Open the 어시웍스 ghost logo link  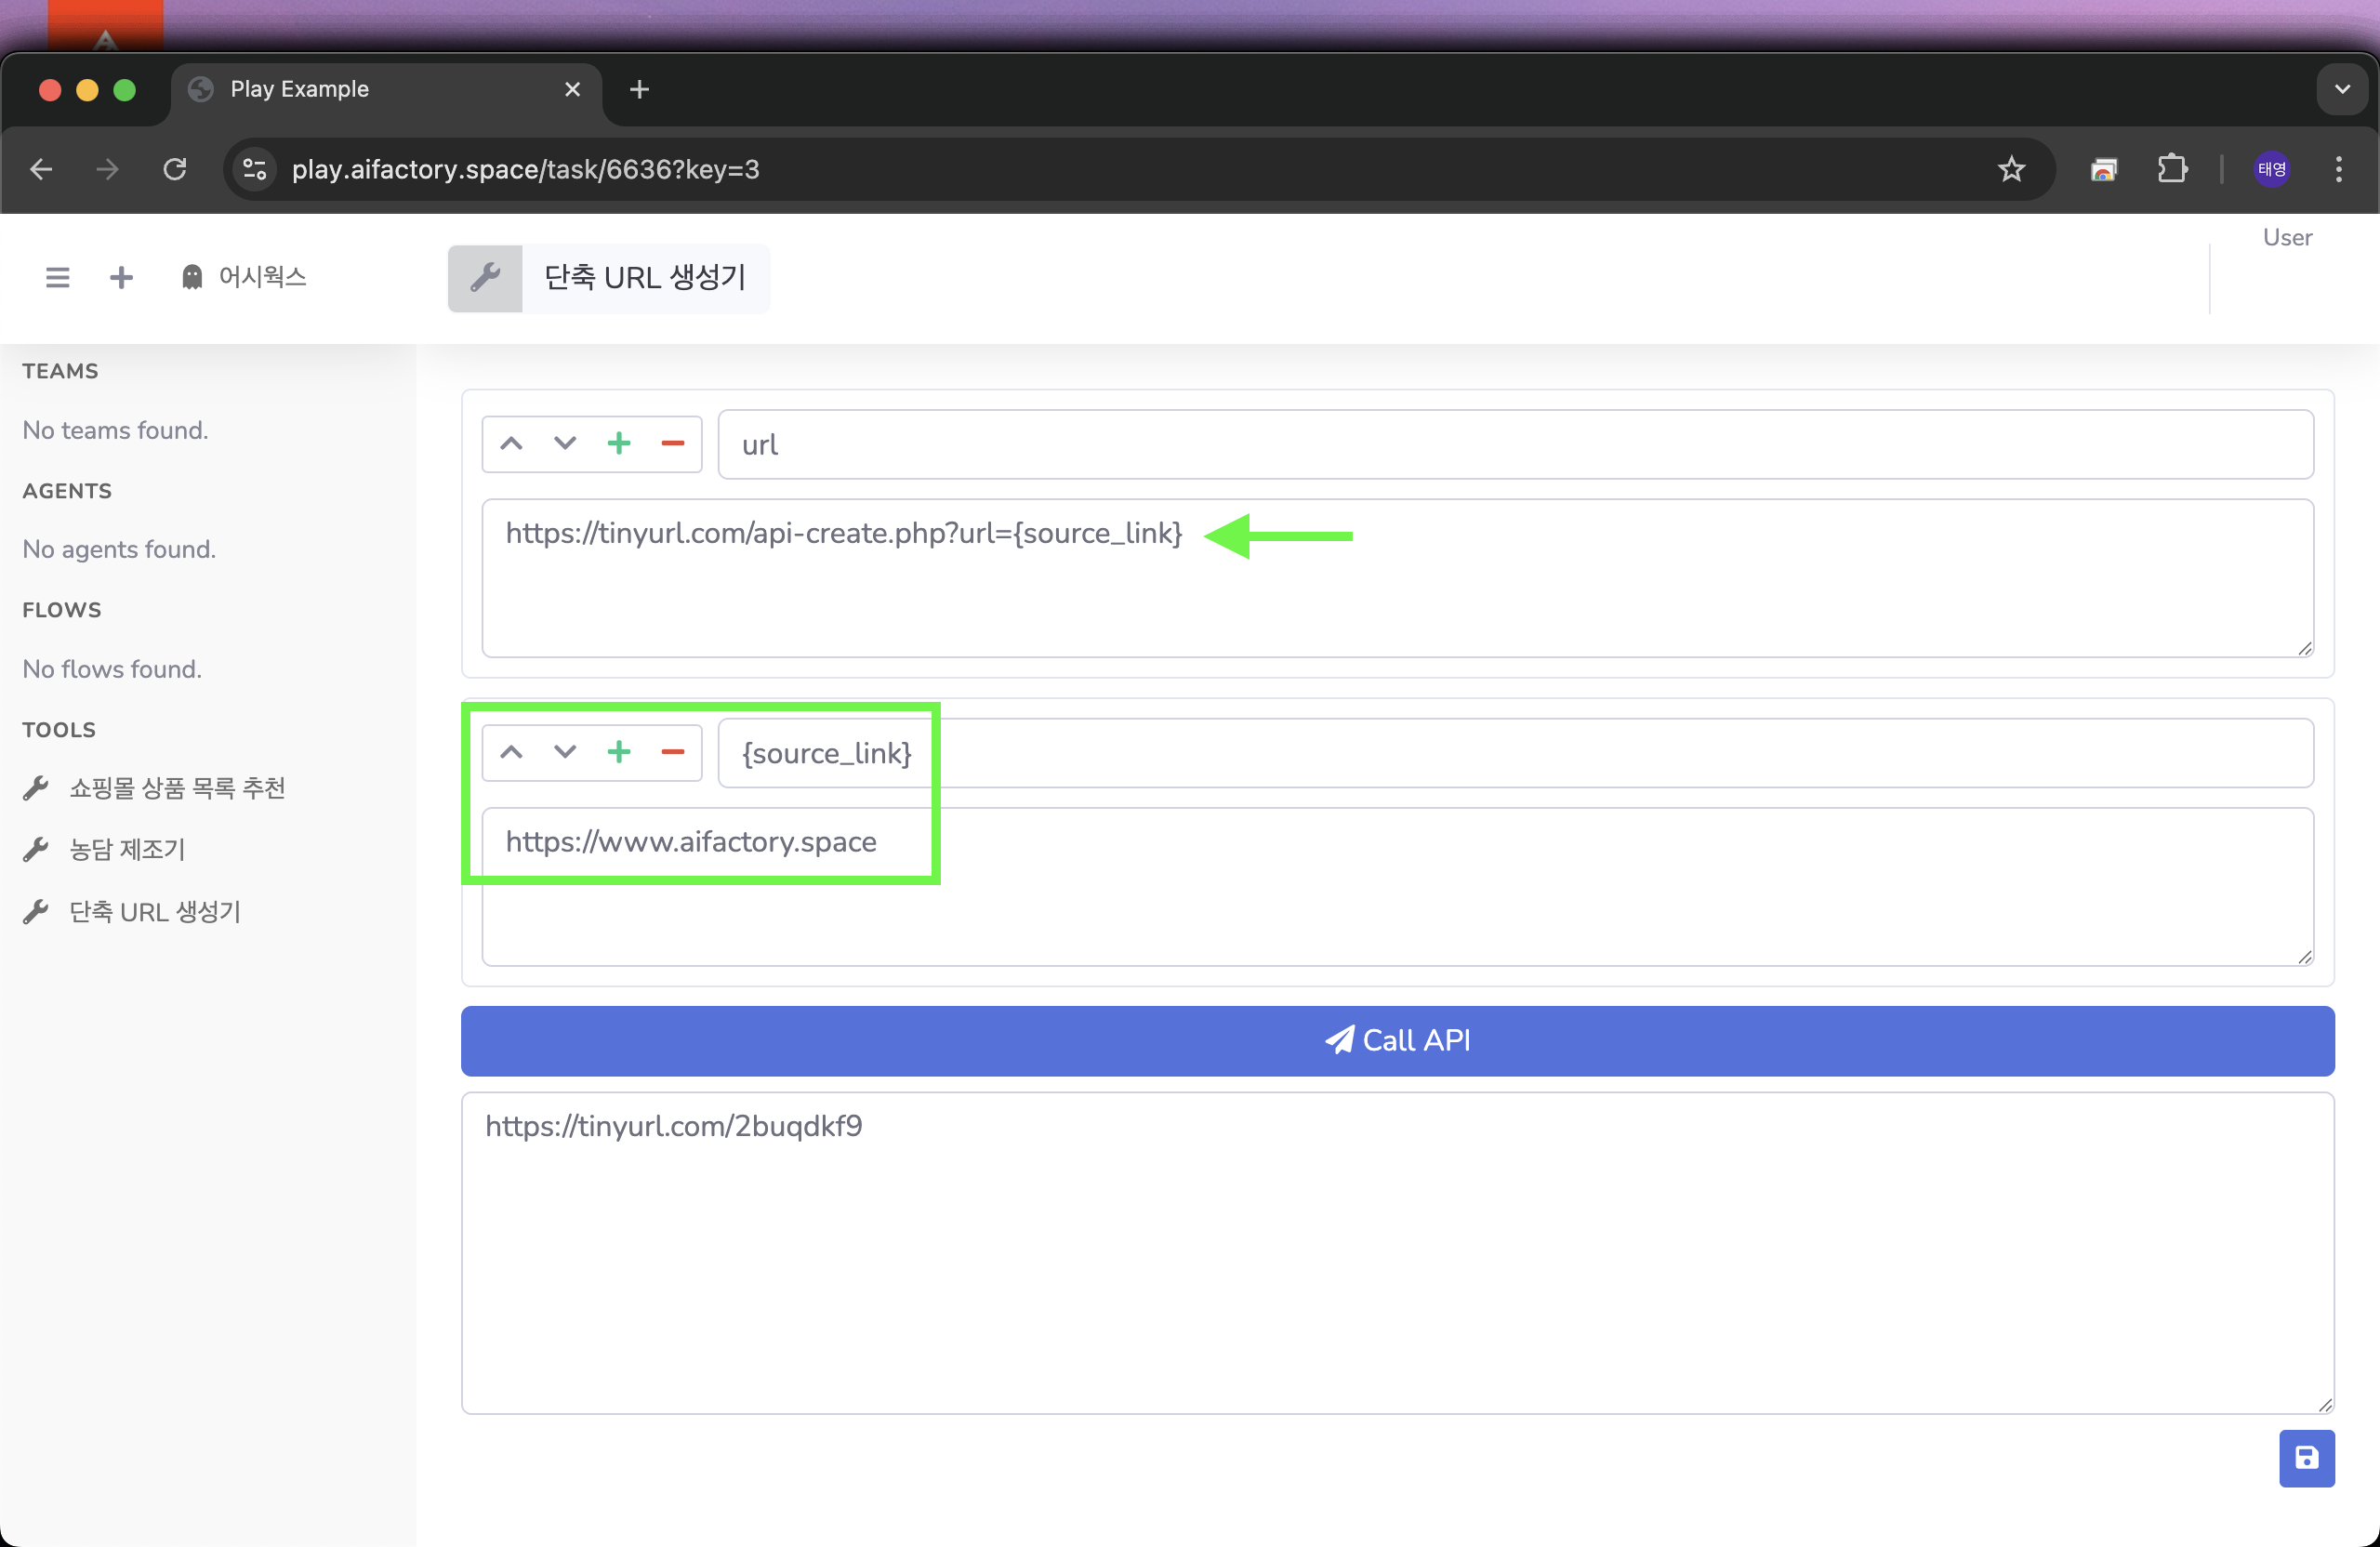click(x=243, y=277)
